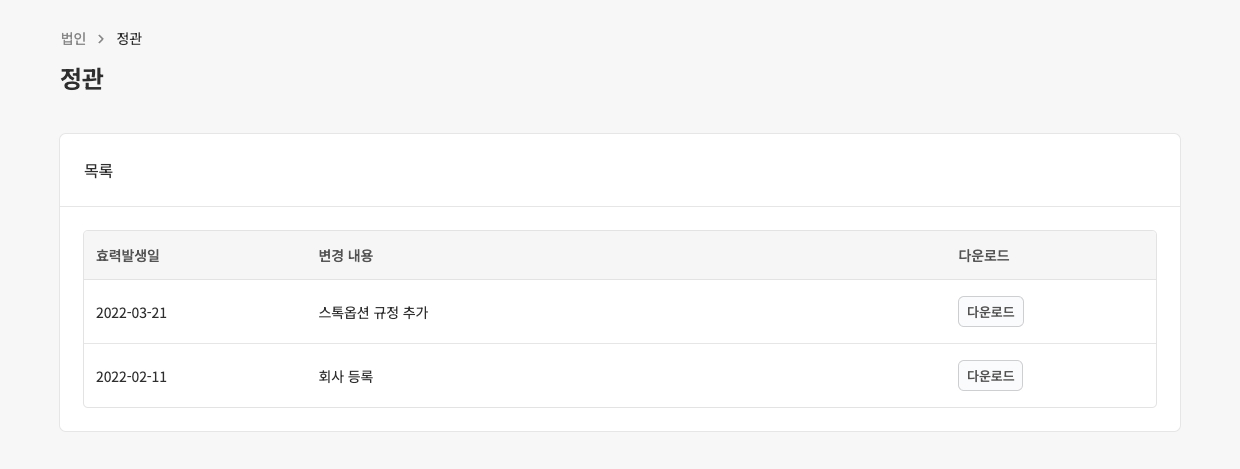
Task: Click the 목록 card title
Action: pos(98,171)
